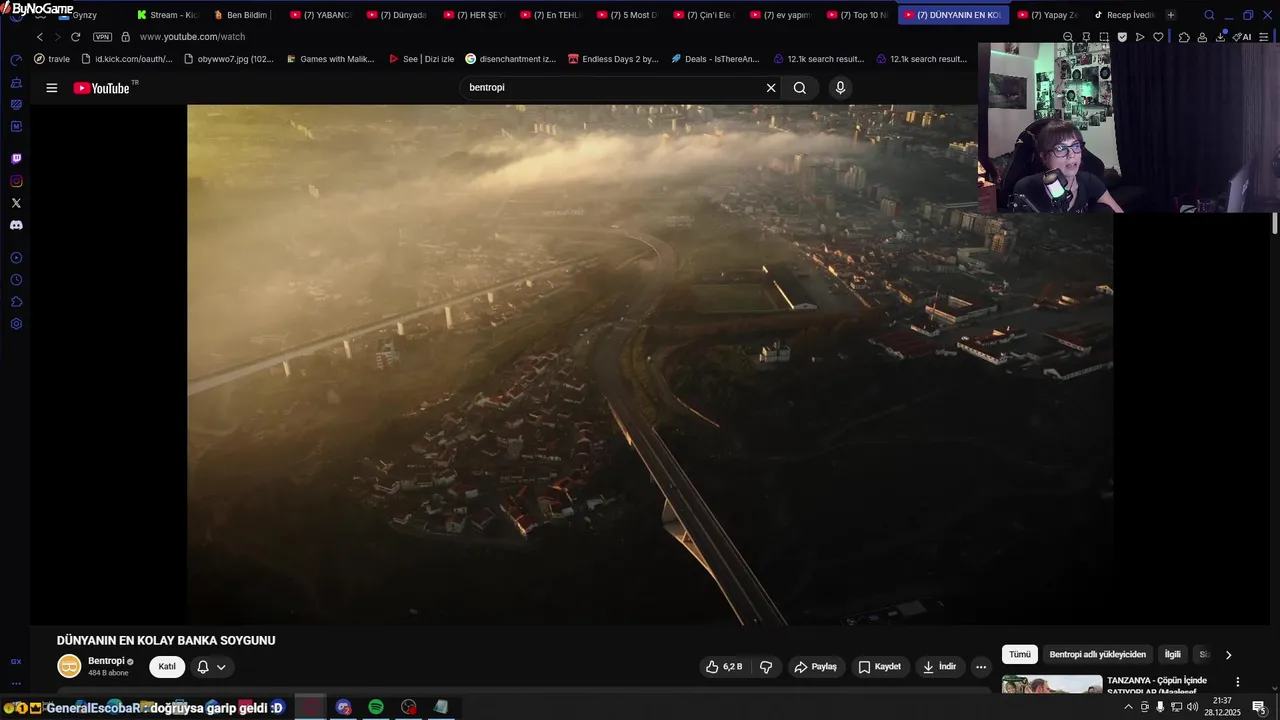Open the Bentropi channel avatar
The height and width of the screenshot is (720, 1280).
point(69,666)
